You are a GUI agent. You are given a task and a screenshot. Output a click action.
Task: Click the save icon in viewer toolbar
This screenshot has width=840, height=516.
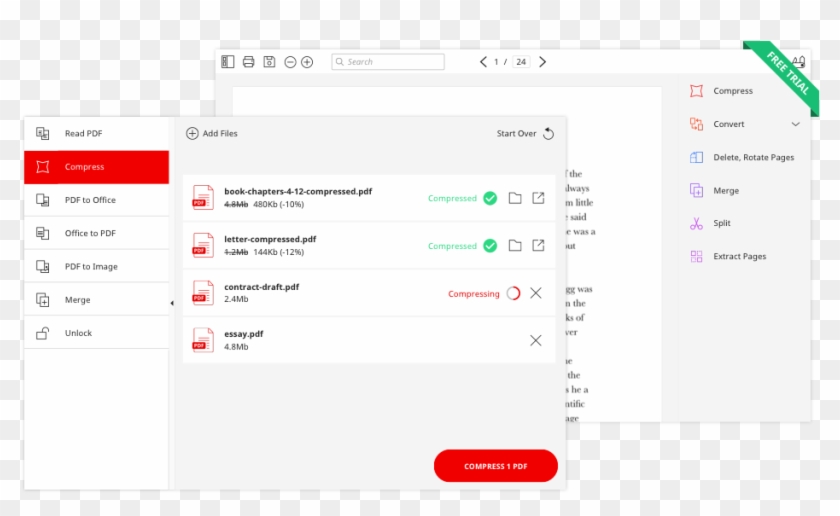[269, 62]
